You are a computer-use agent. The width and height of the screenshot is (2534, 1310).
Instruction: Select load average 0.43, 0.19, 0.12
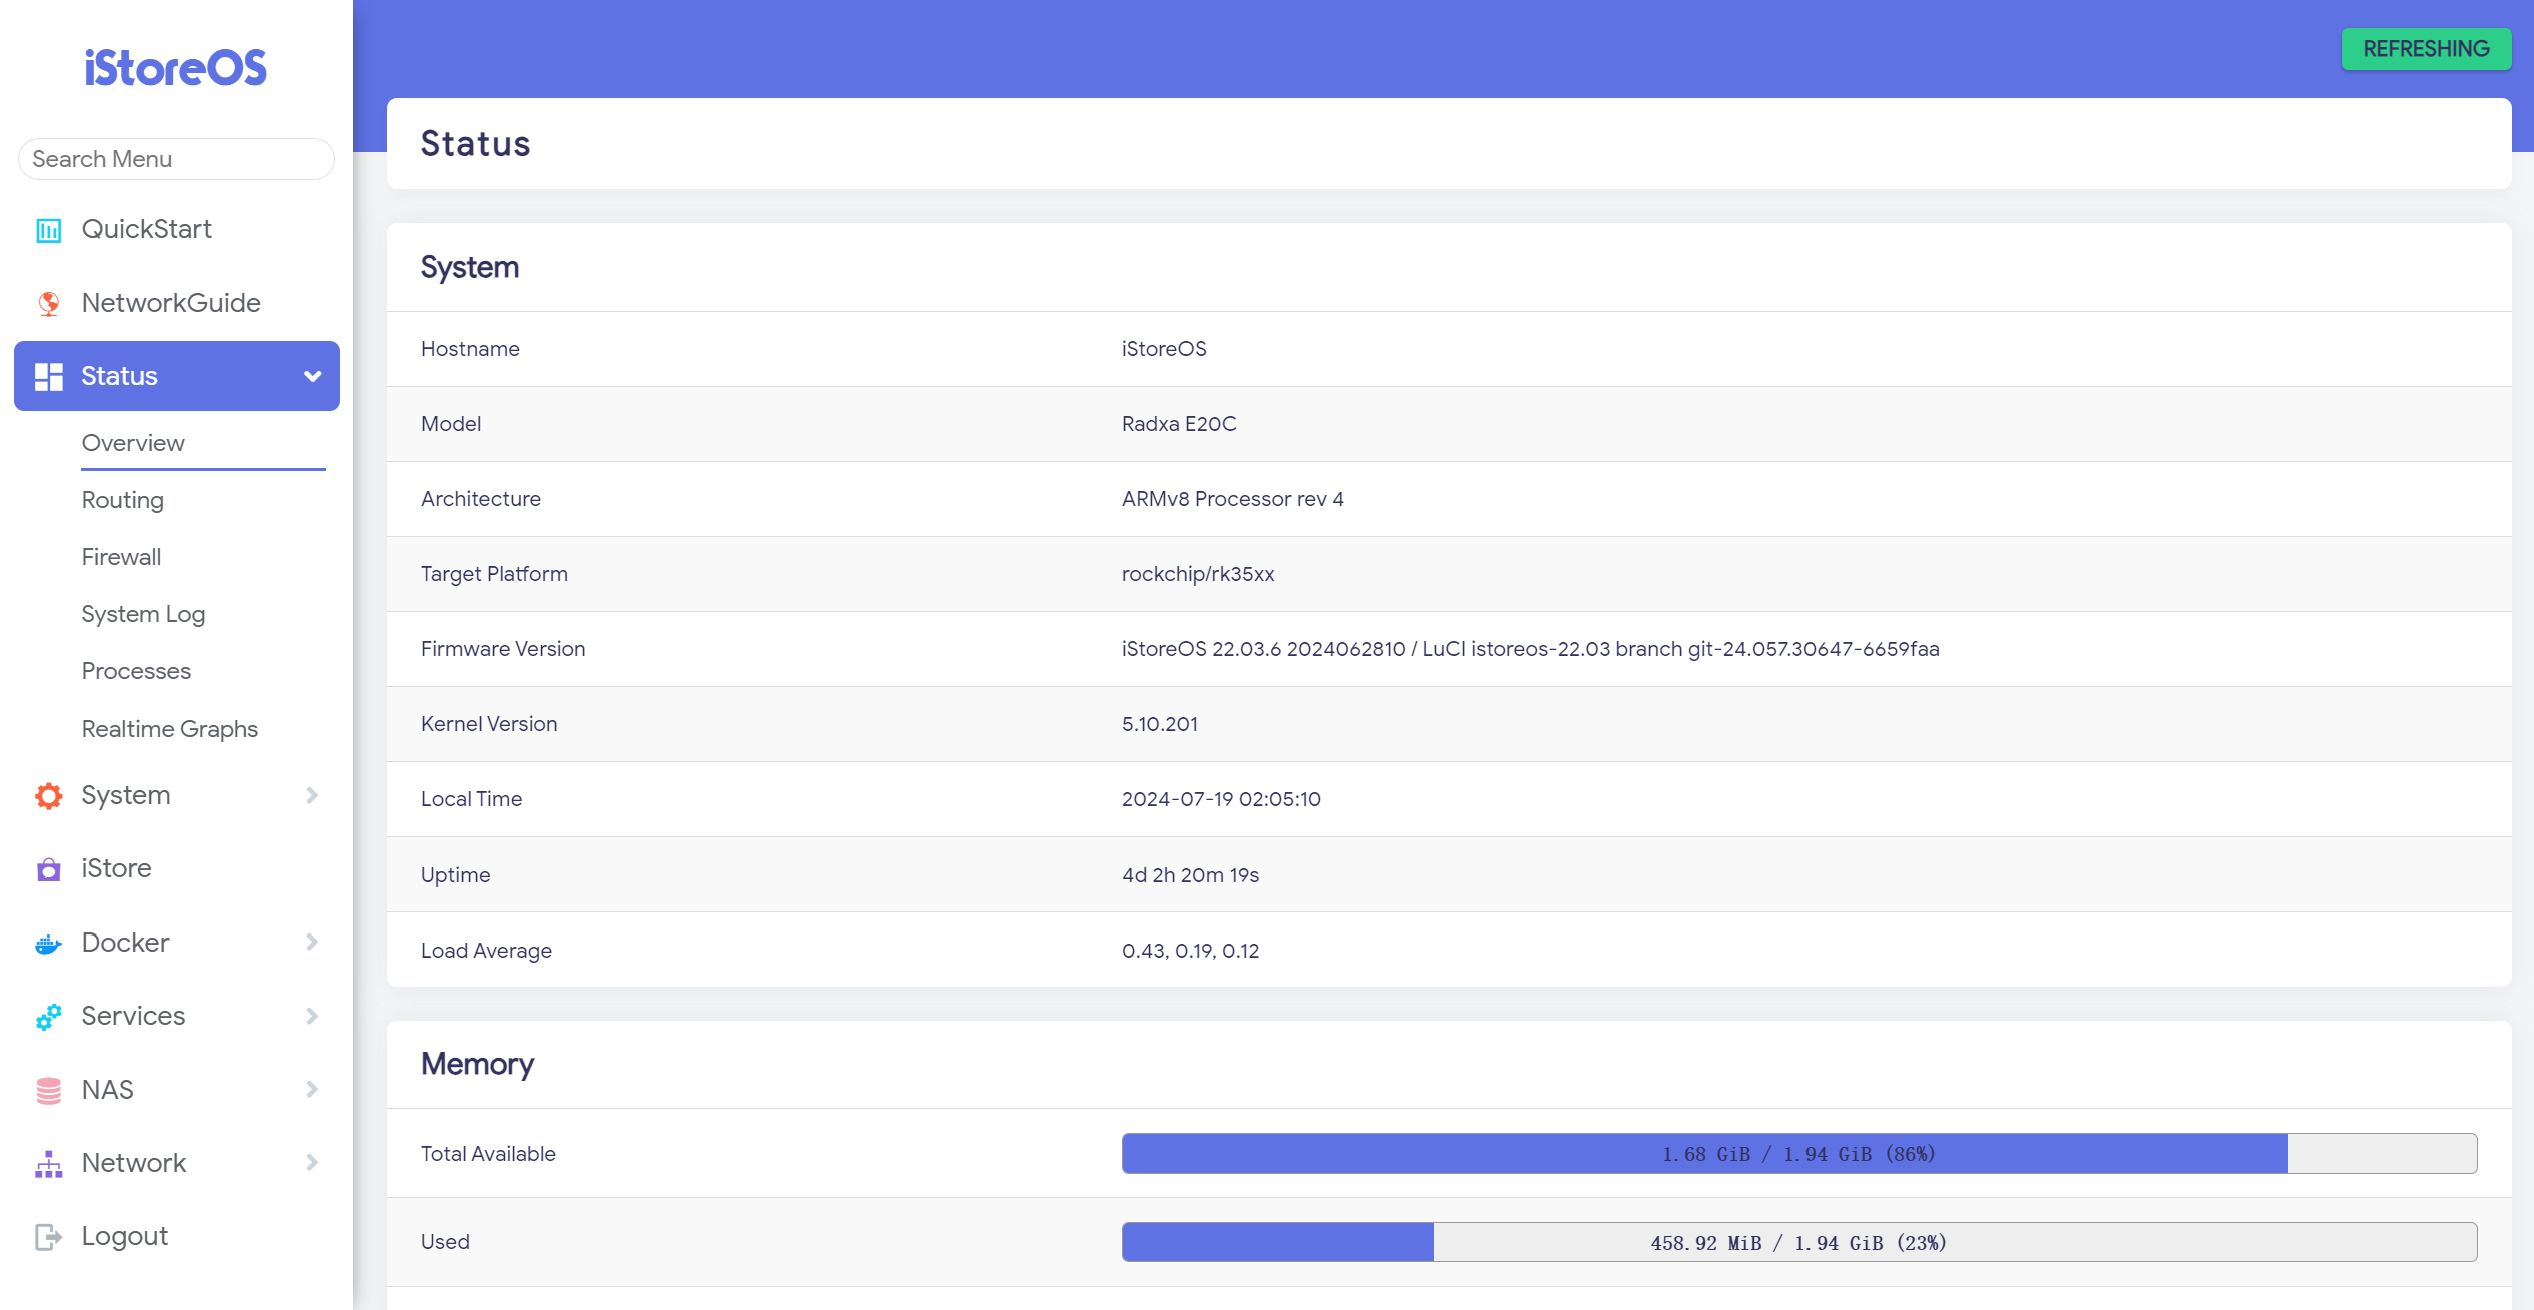[x=1190, y=951]
